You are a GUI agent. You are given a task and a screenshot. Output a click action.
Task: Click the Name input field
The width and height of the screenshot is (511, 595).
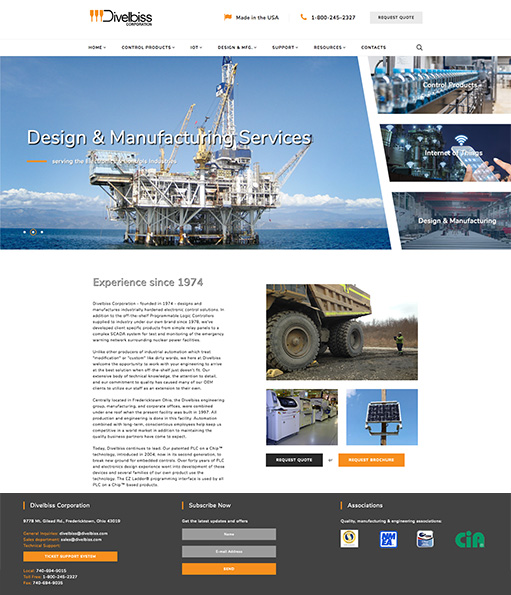(x=229, y=534)
